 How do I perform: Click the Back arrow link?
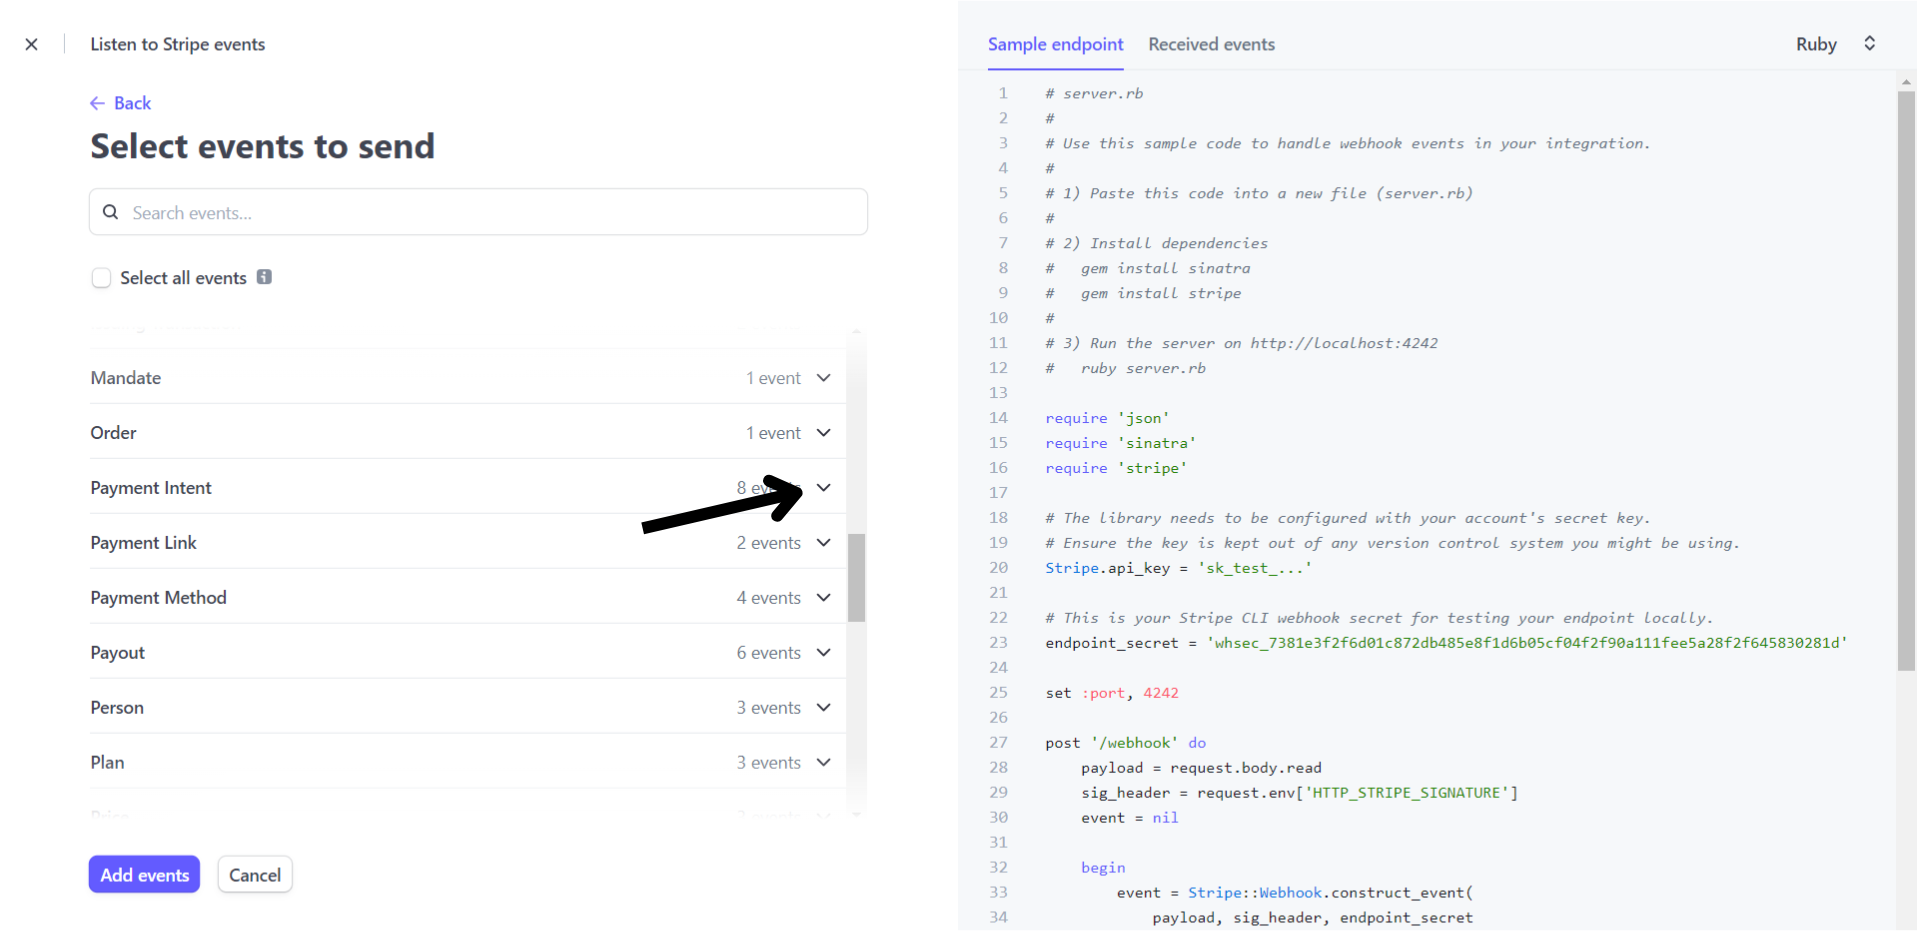point(120,103)
